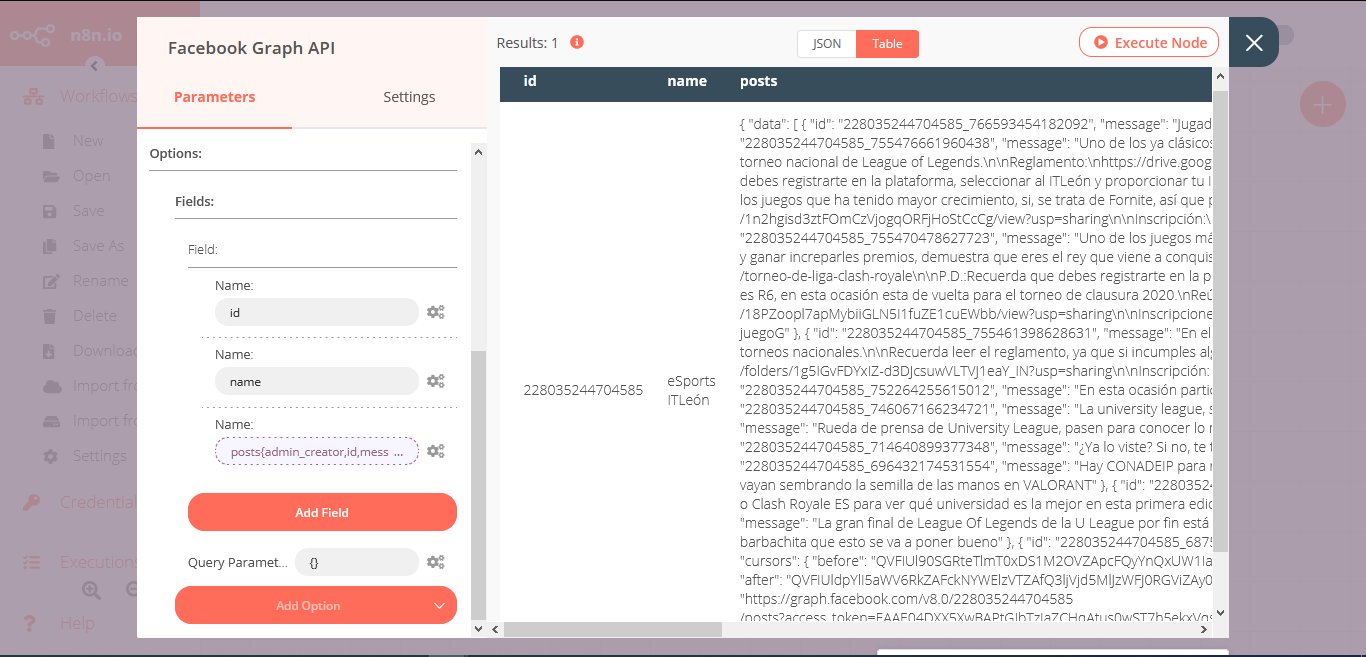Click the Import from URL cloud icon
The image size is (1366, 657).
point(52,386)
